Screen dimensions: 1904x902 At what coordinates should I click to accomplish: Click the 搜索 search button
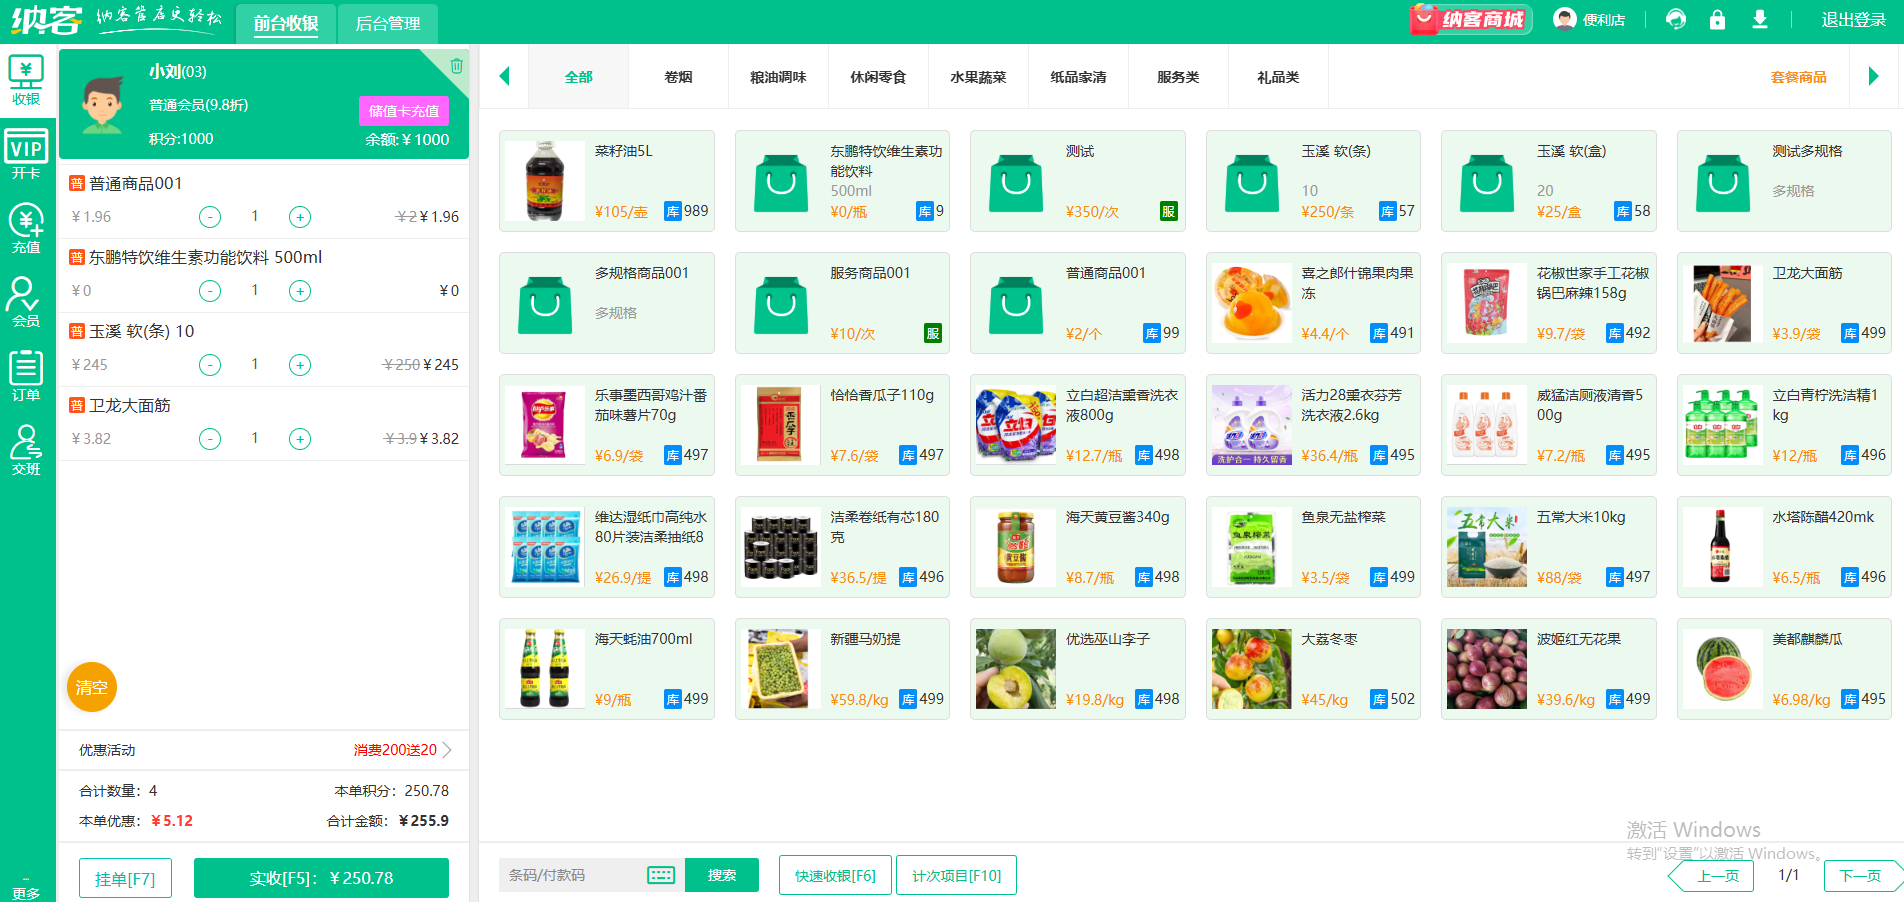tap(722, 875)
